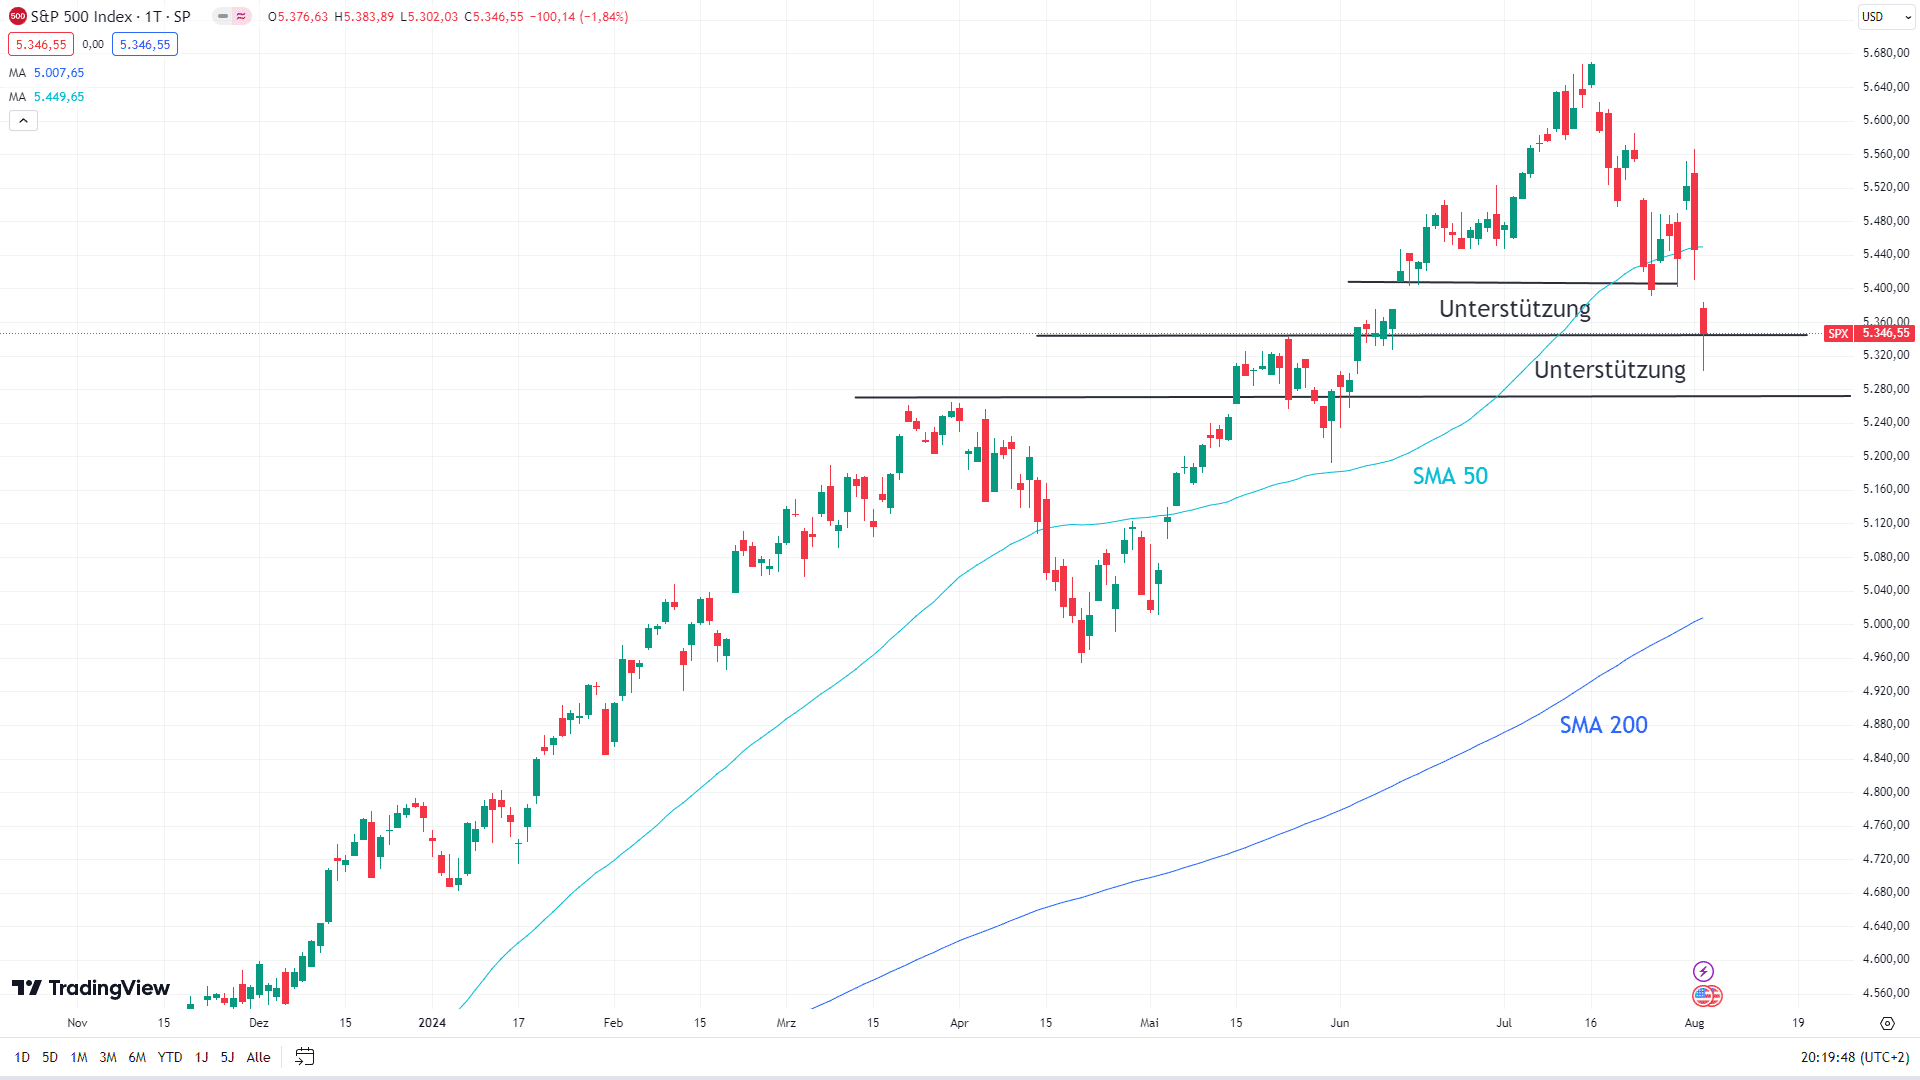This screenshot has height=1080, width=1920.
Task: Click the pink delayed data wave indicator
Action: tap(242, 16)
